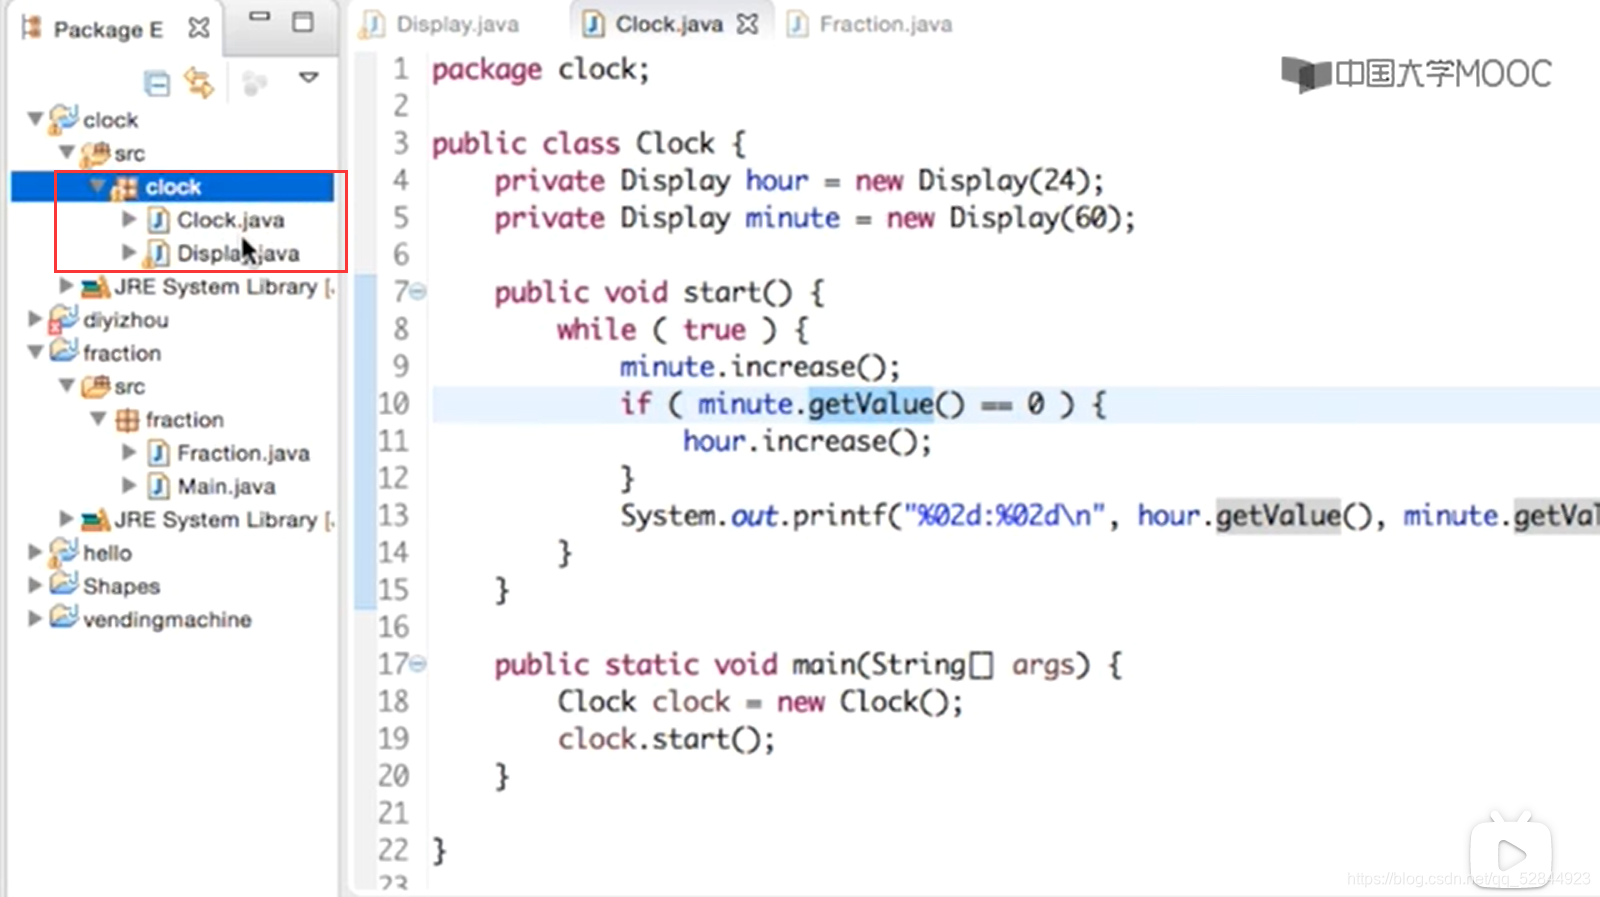This screenshot has height=897, width=1600.
Task: Select the selected clock package row
Action: tap(173, 187)
